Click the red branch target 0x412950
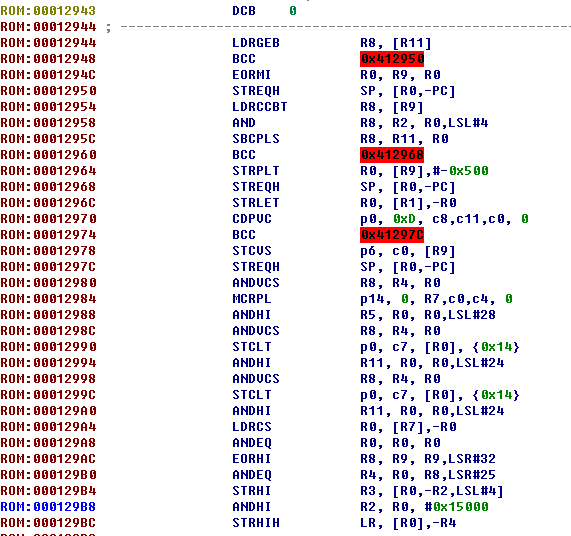Screen dimensions: 571x536 click(392, 59)
